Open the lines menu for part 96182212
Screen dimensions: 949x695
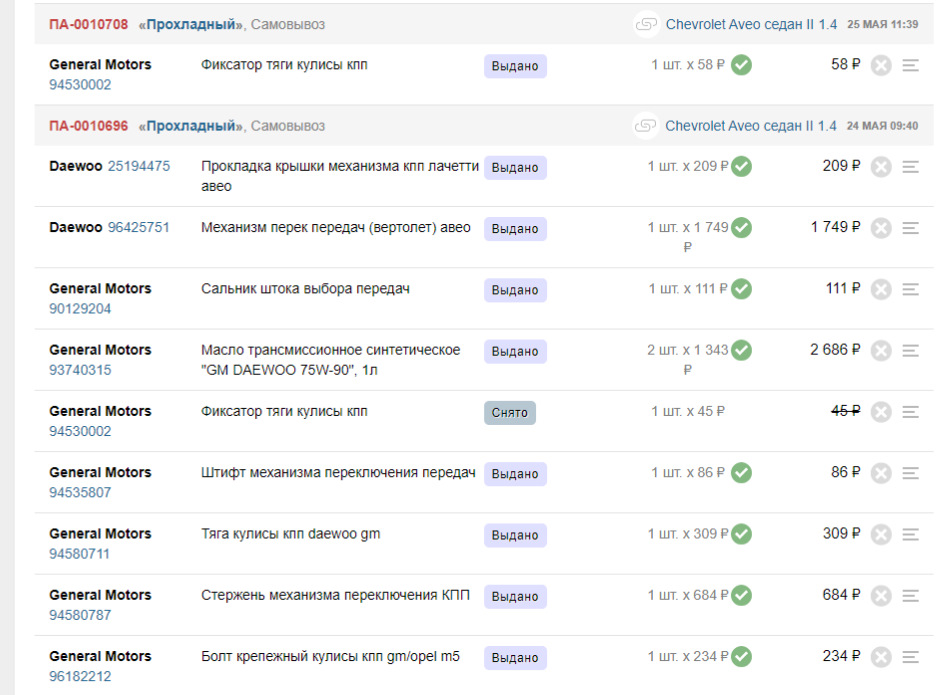pyautogui.click(x=910, y=657)
